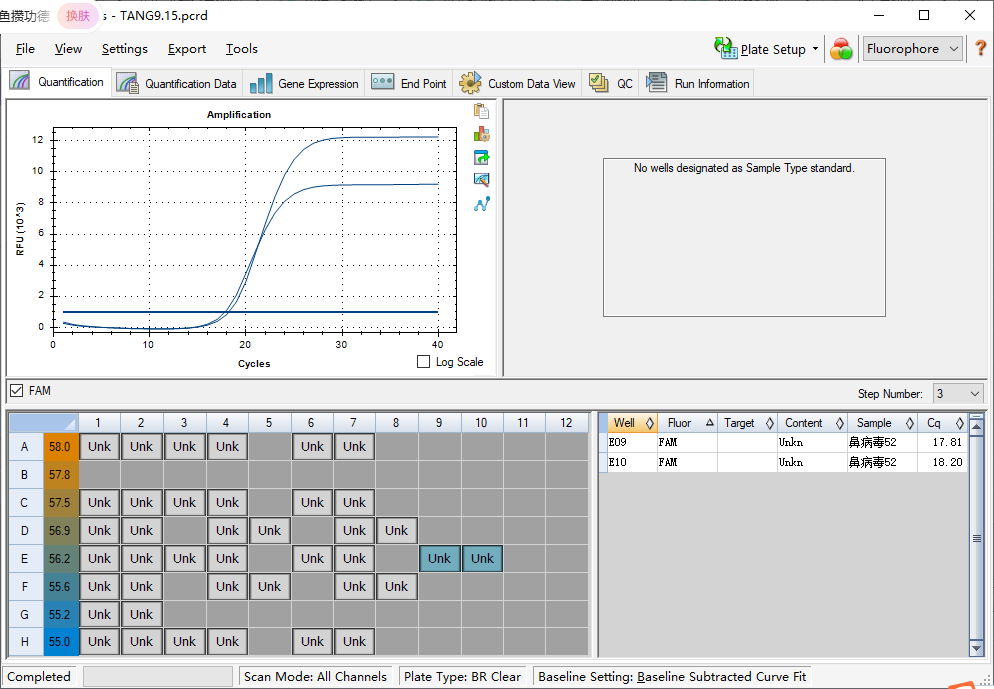Sort the table by Sample column
994x689 pixels.
tap(882, 423)
